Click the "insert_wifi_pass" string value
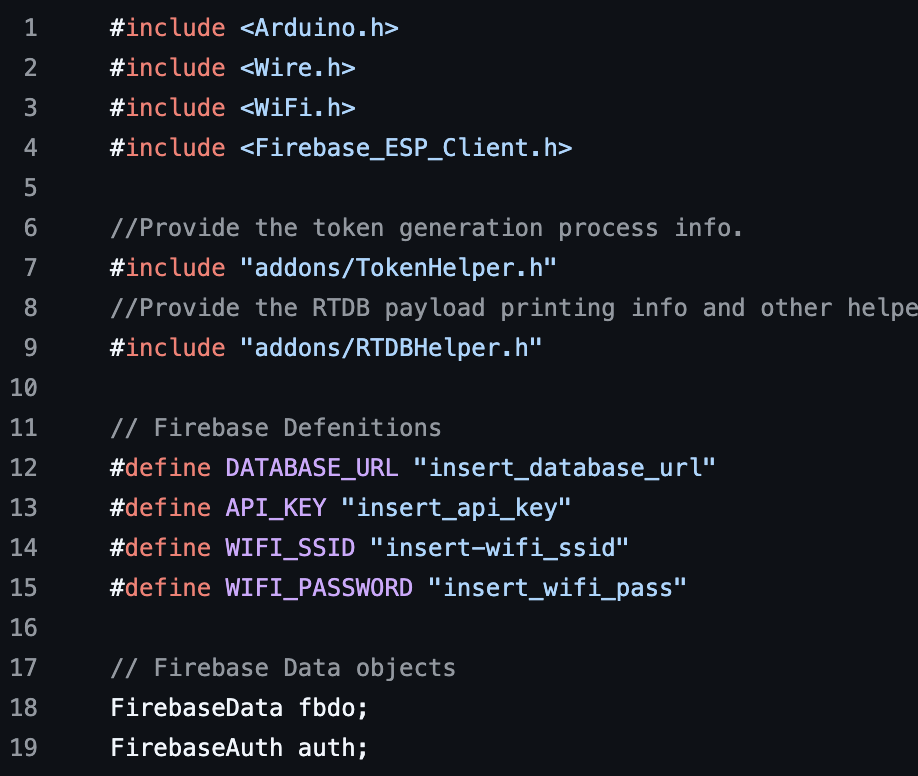The height and width of the screenshot is (776, 918). (x=557, y=588)
